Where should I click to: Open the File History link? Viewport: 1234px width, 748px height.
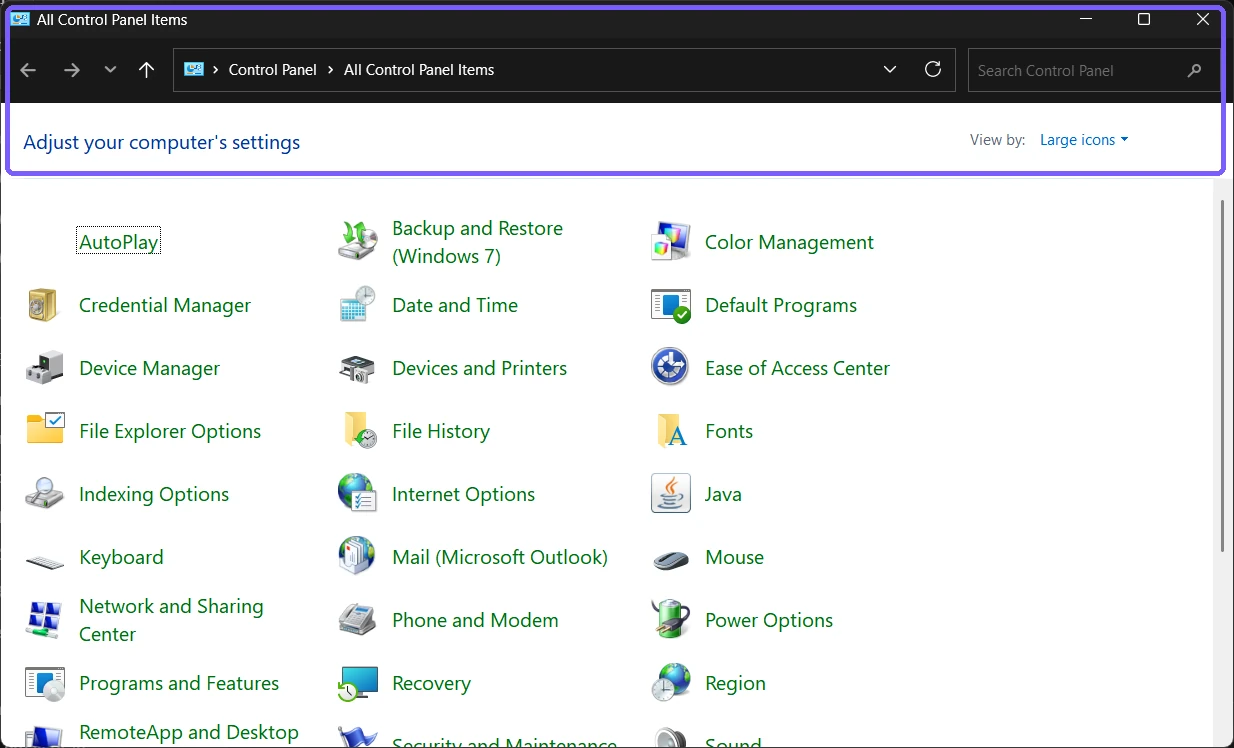click(441, 431)
